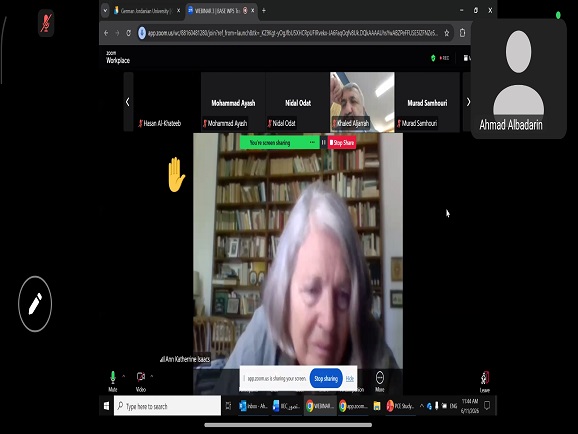Open Windows notification center
This screenshot has width=578, height=434.
[487, 406]
